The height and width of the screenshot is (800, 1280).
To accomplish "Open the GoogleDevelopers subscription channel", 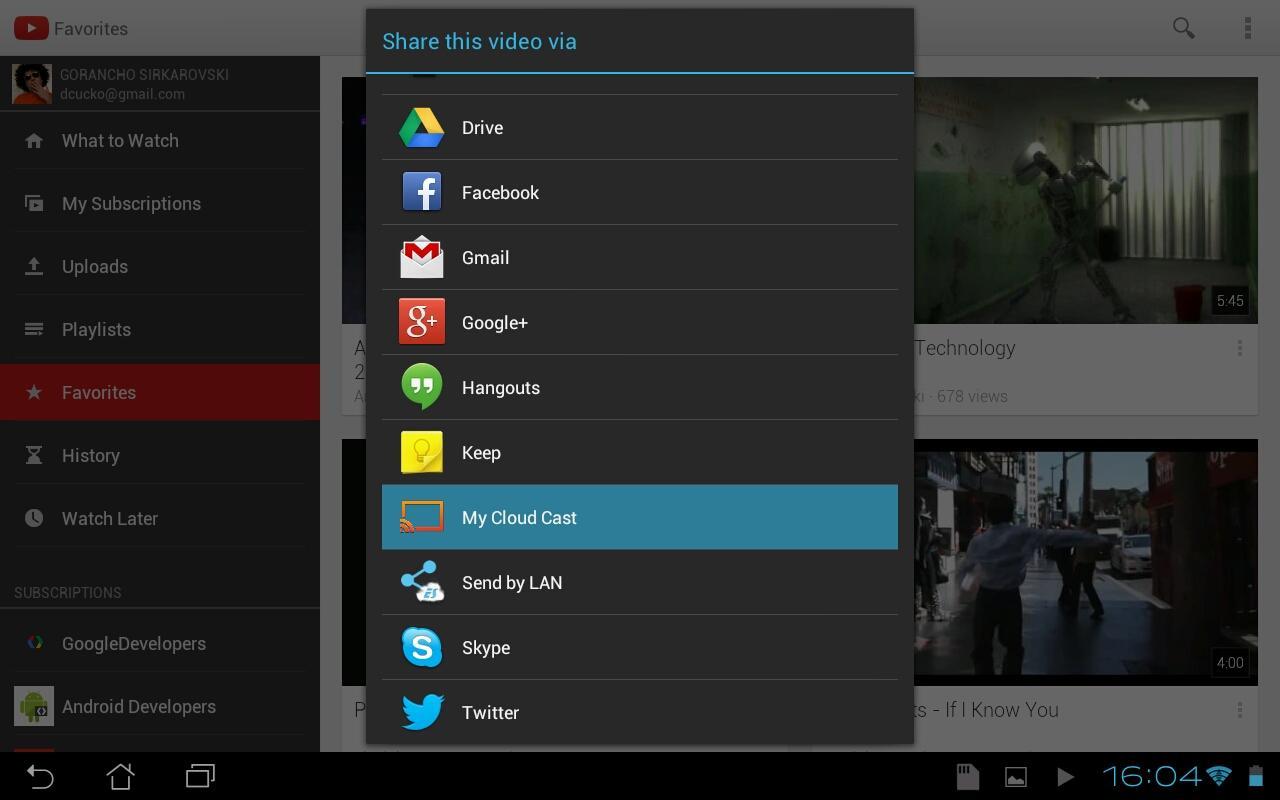I will [160, 644].
